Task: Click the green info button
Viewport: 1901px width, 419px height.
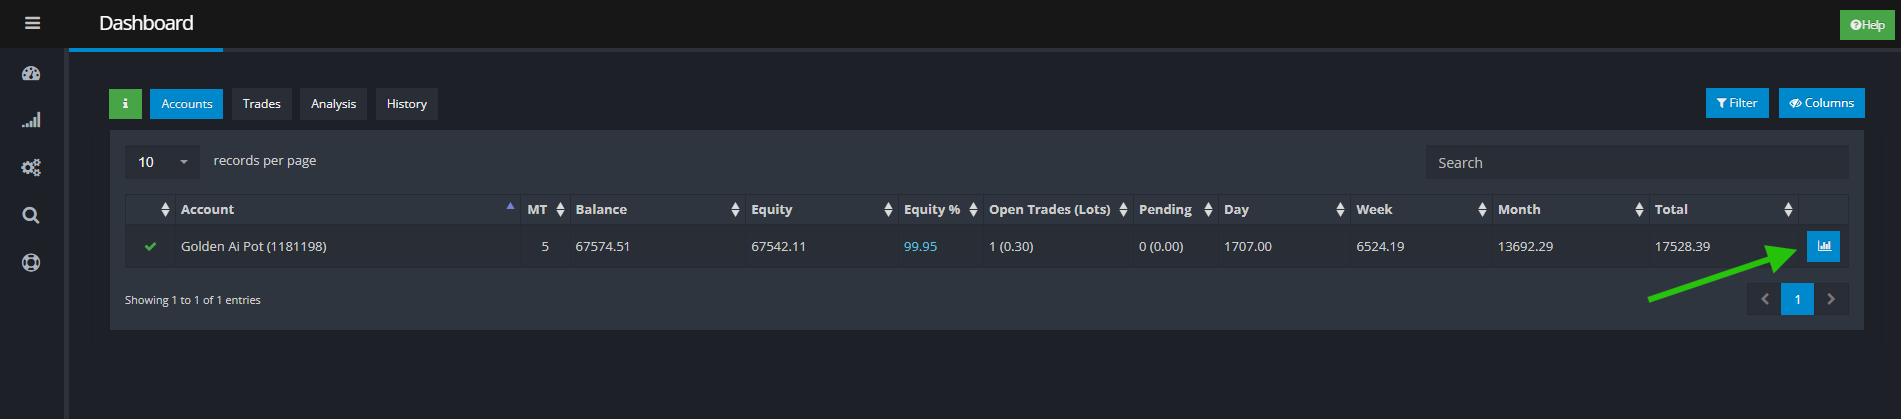Action: tap(125, 103)
